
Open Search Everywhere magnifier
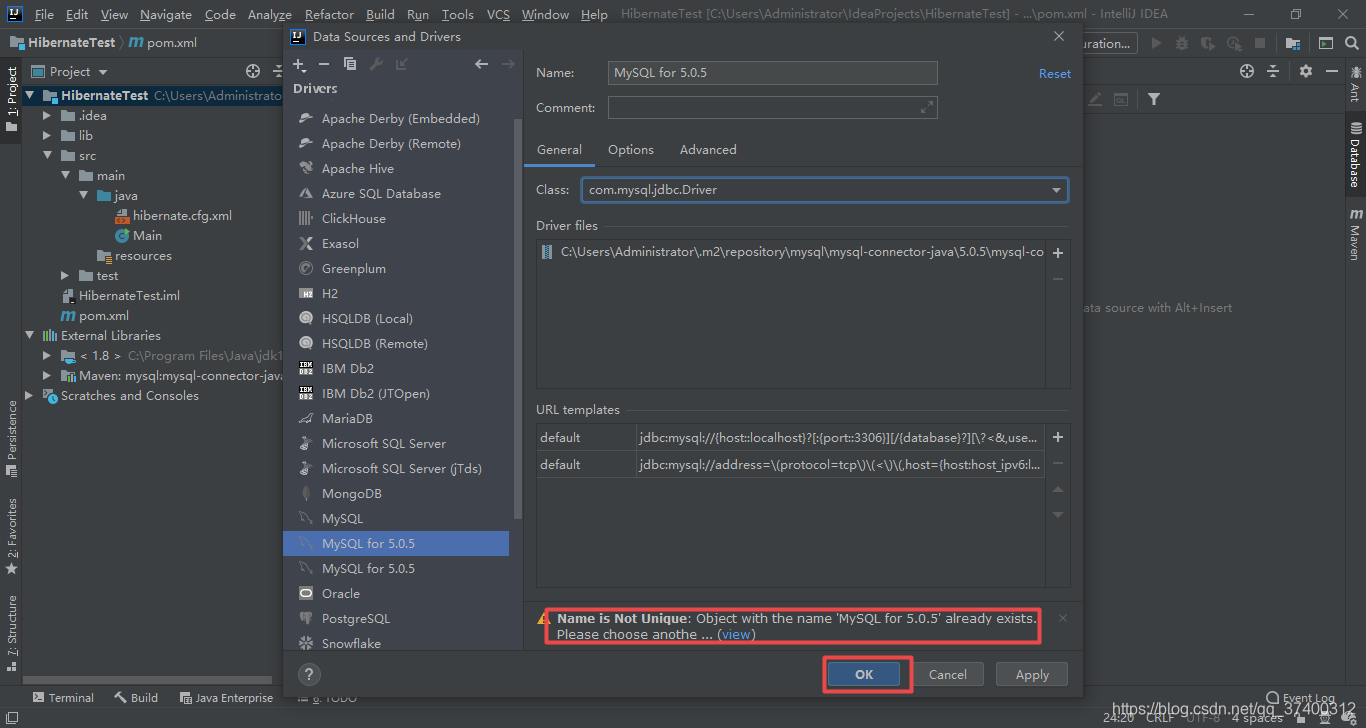[1351, 43]
